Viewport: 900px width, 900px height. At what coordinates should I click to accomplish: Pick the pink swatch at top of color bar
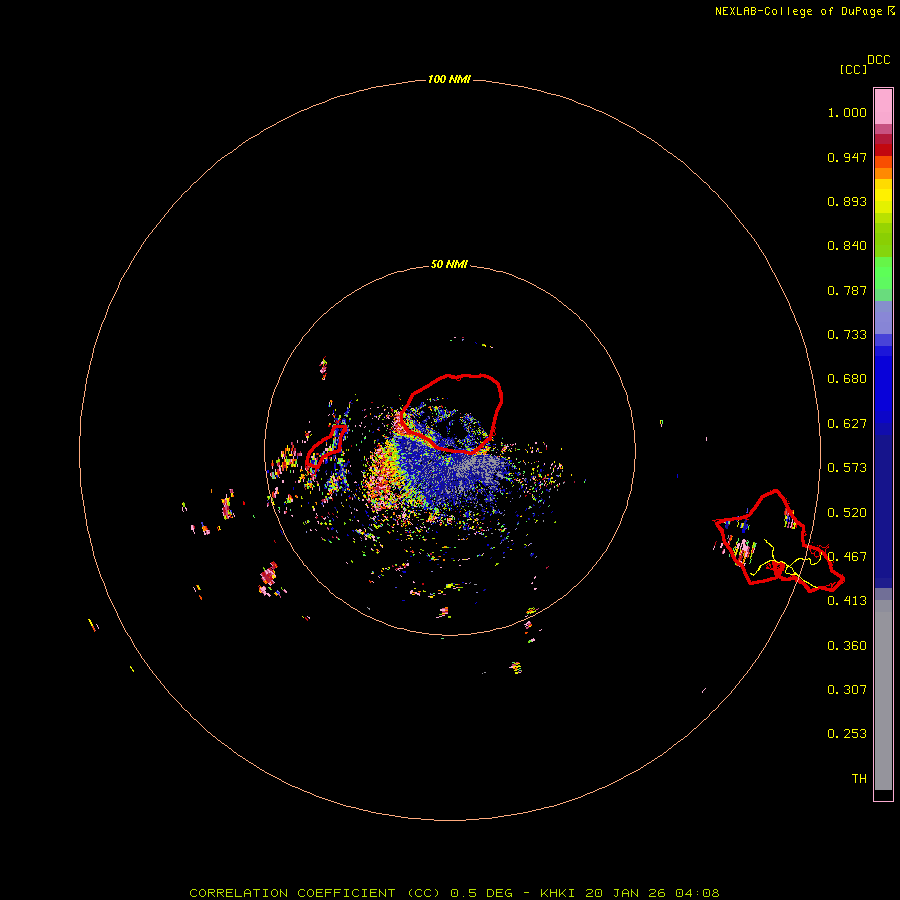tap(883, 107)
